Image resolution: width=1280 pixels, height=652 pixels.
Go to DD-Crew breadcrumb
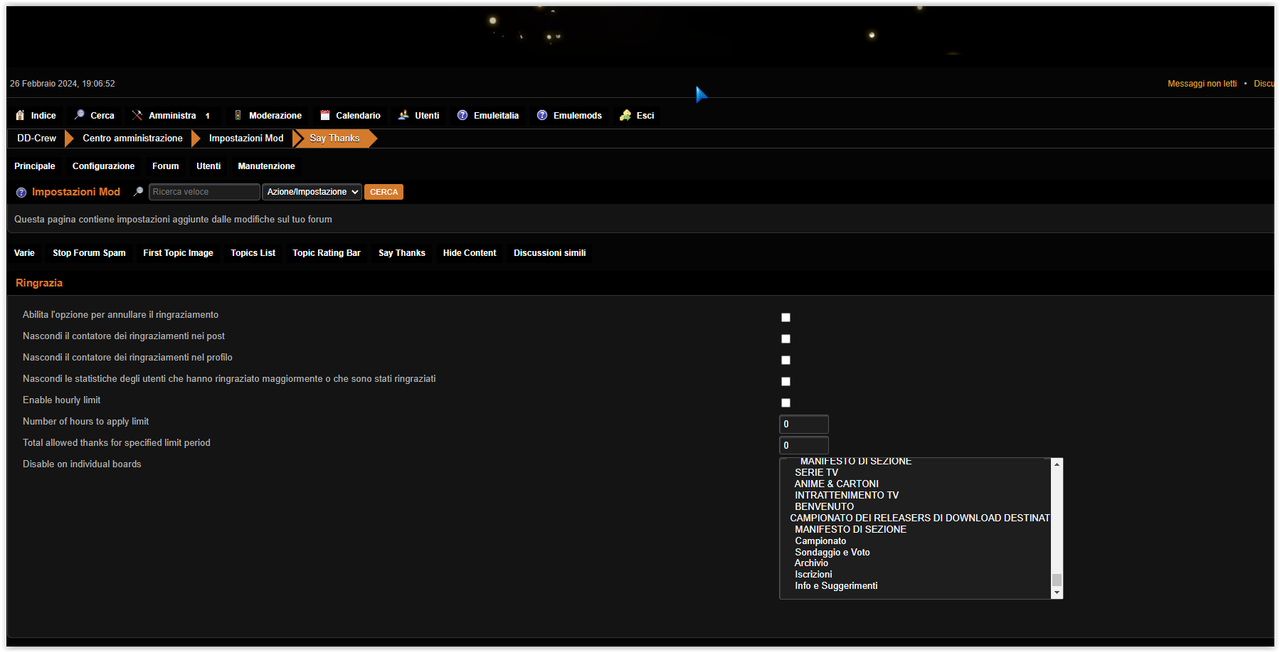37,138
